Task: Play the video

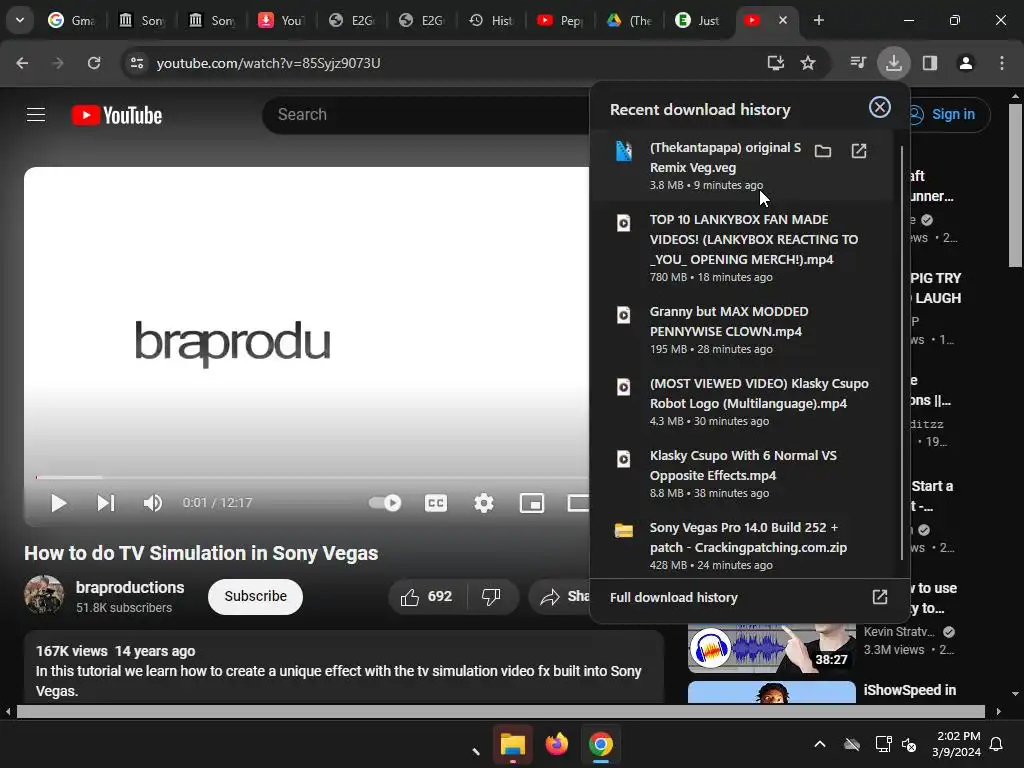Action: 58,503
